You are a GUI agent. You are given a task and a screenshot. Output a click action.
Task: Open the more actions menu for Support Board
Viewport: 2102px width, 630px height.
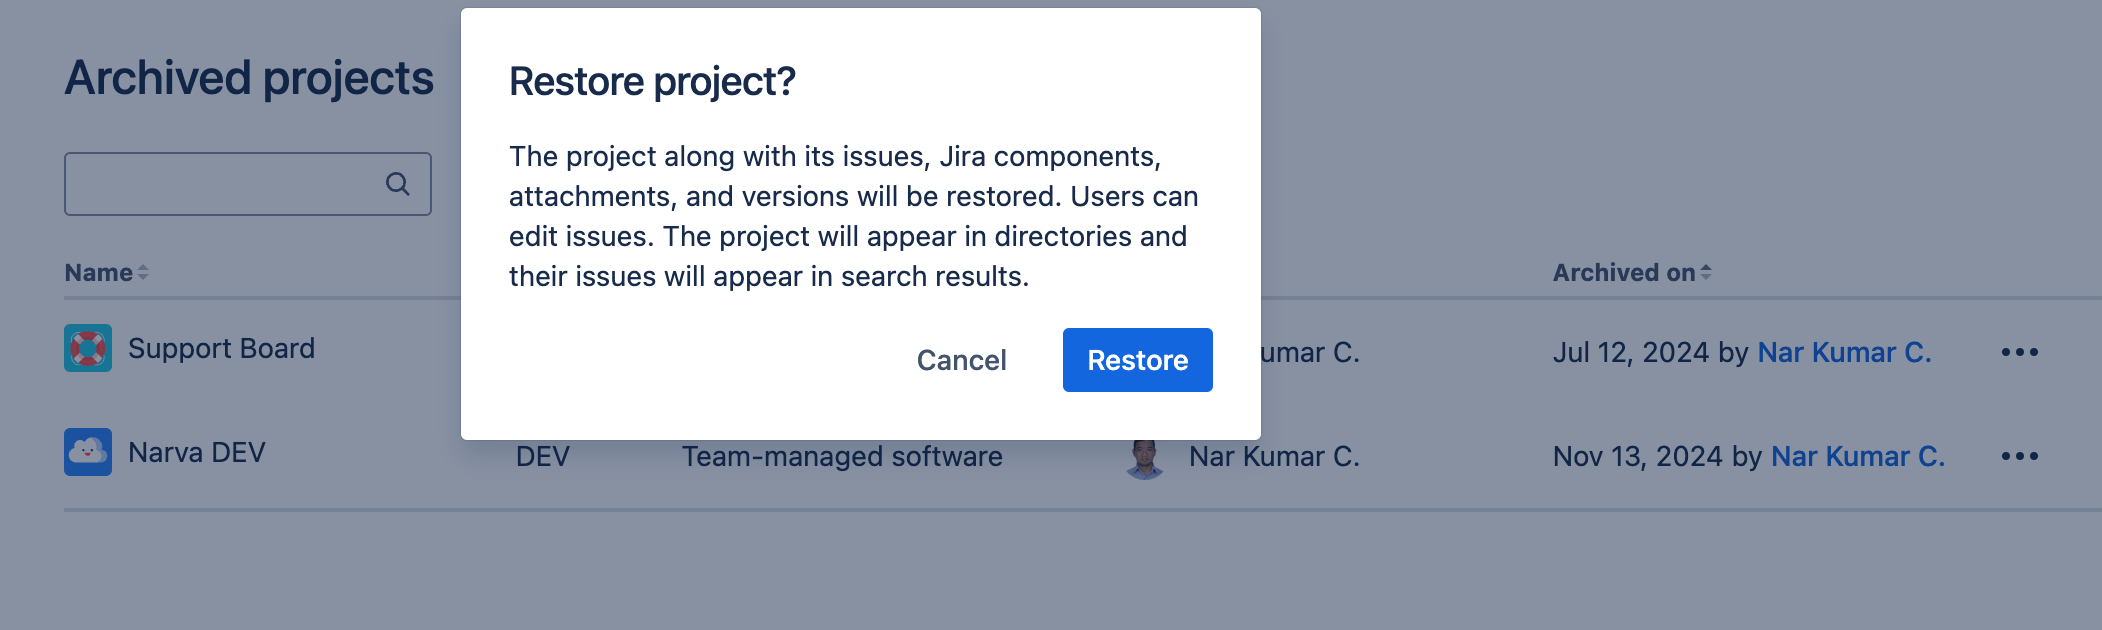click(2021, 351)
